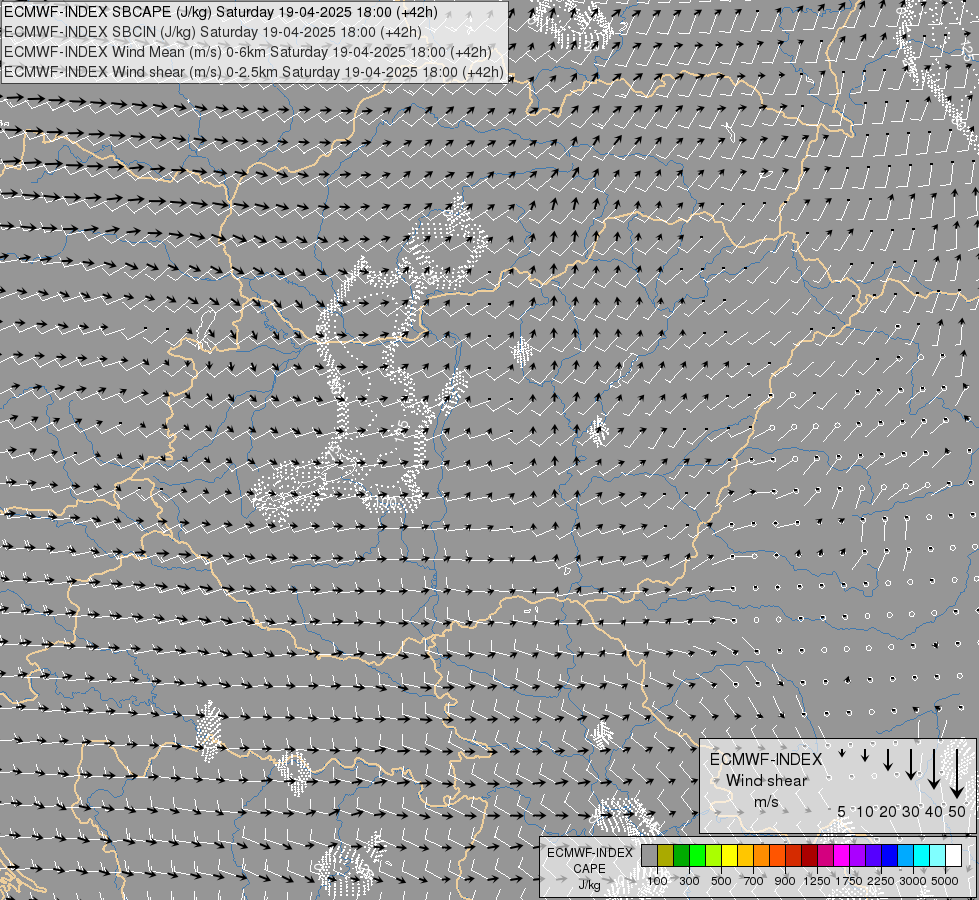This screenshot has width=979, height=900.
Task: Pick the bright green CAPE swatch after 300
Action: tap(697, 856)
